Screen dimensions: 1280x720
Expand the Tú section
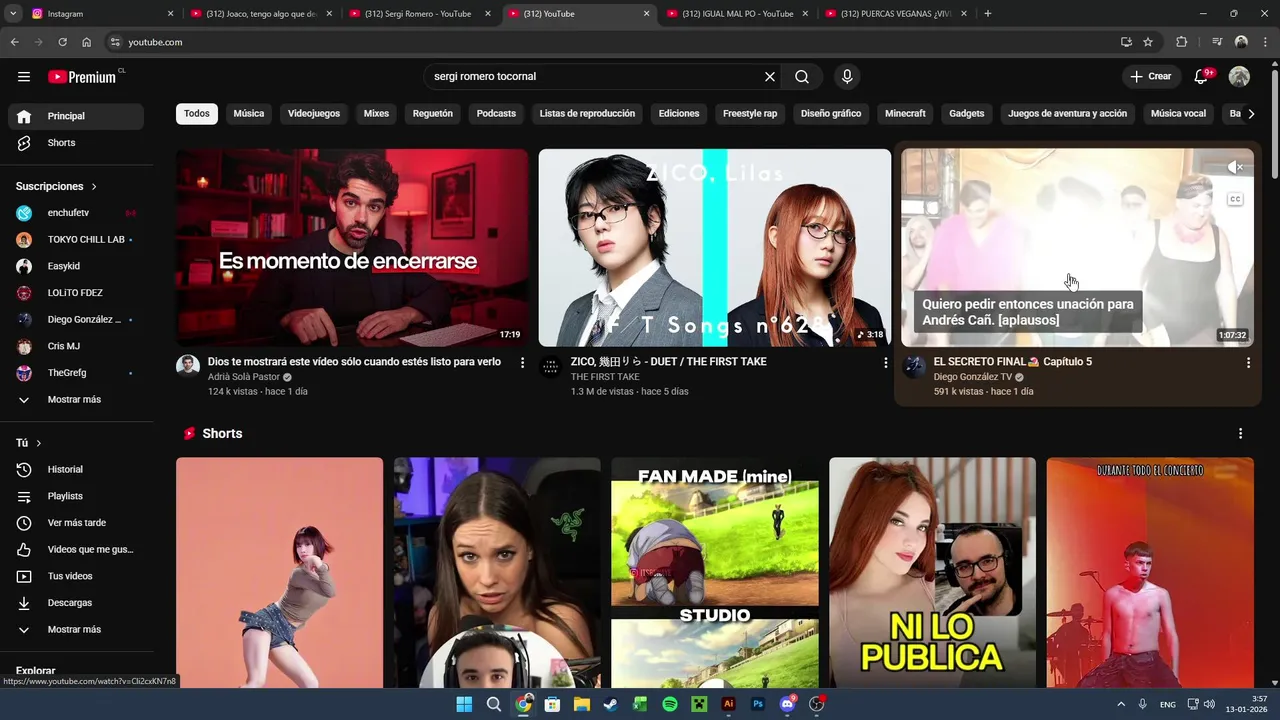click(29, 443)
